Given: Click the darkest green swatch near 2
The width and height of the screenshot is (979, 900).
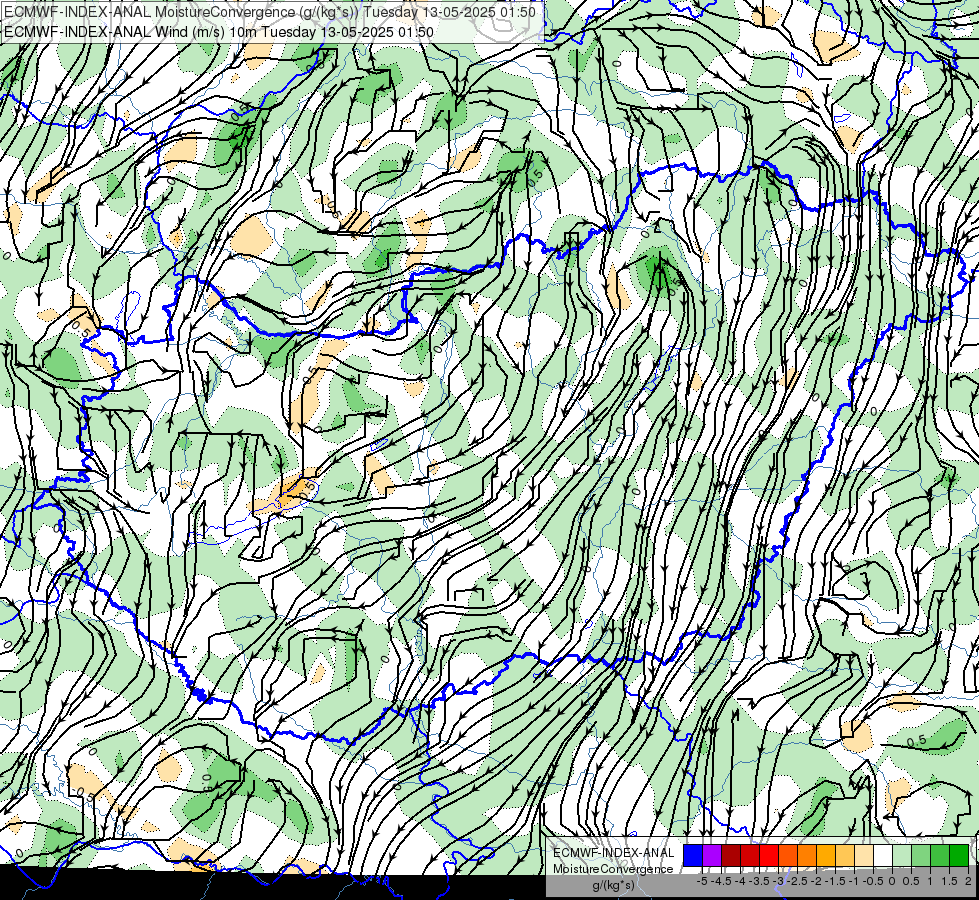Looking at the screenshot, I should [x=959, y=855].
